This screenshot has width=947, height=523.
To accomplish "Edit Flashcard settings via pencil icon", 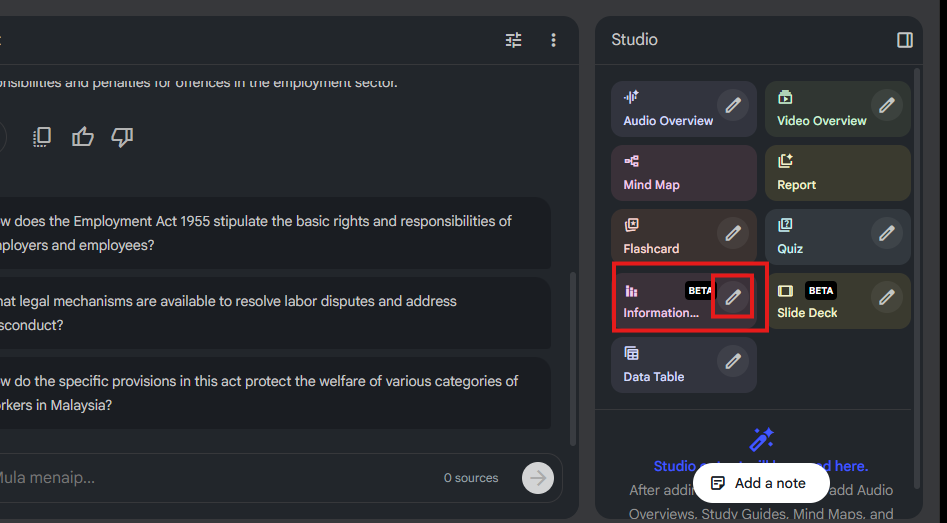I will (733, 233).
